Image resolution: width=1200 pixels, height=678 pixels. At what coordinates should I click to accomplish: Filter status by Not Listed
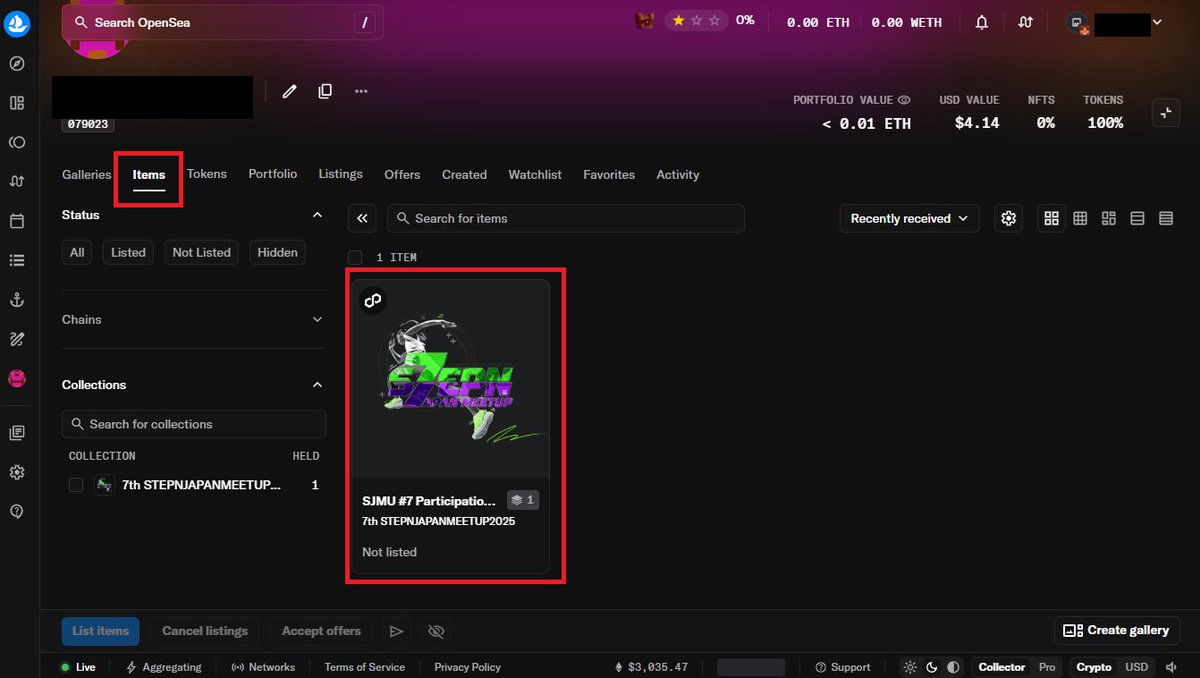(201, 252)
